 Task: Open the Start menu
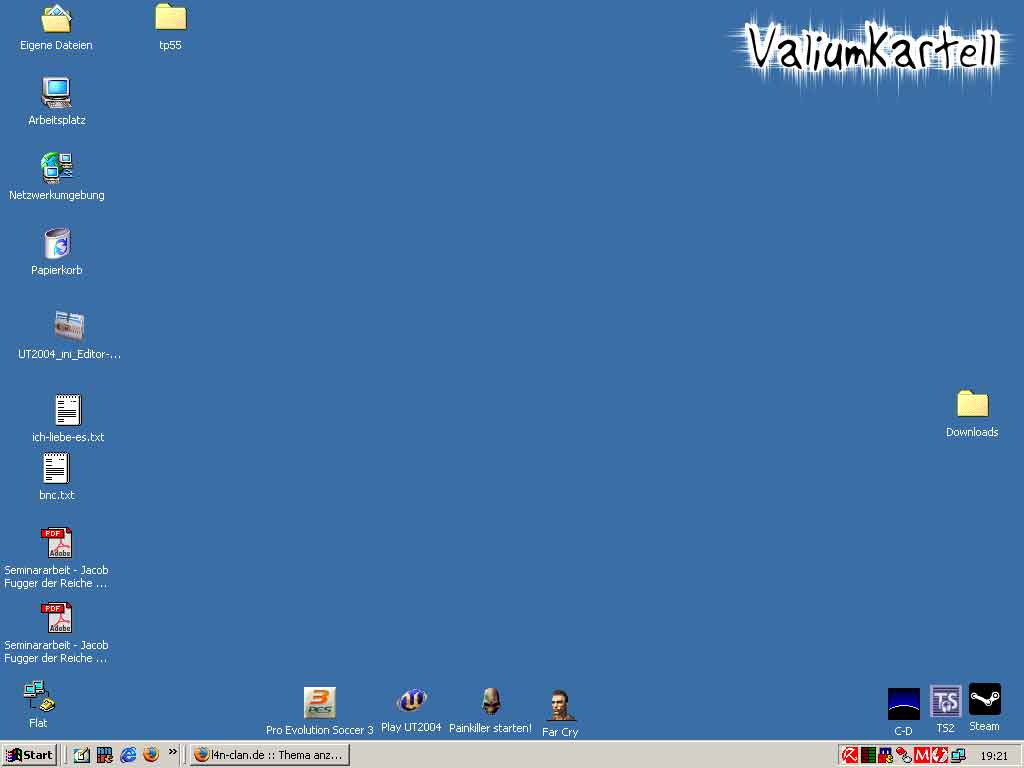29,755
